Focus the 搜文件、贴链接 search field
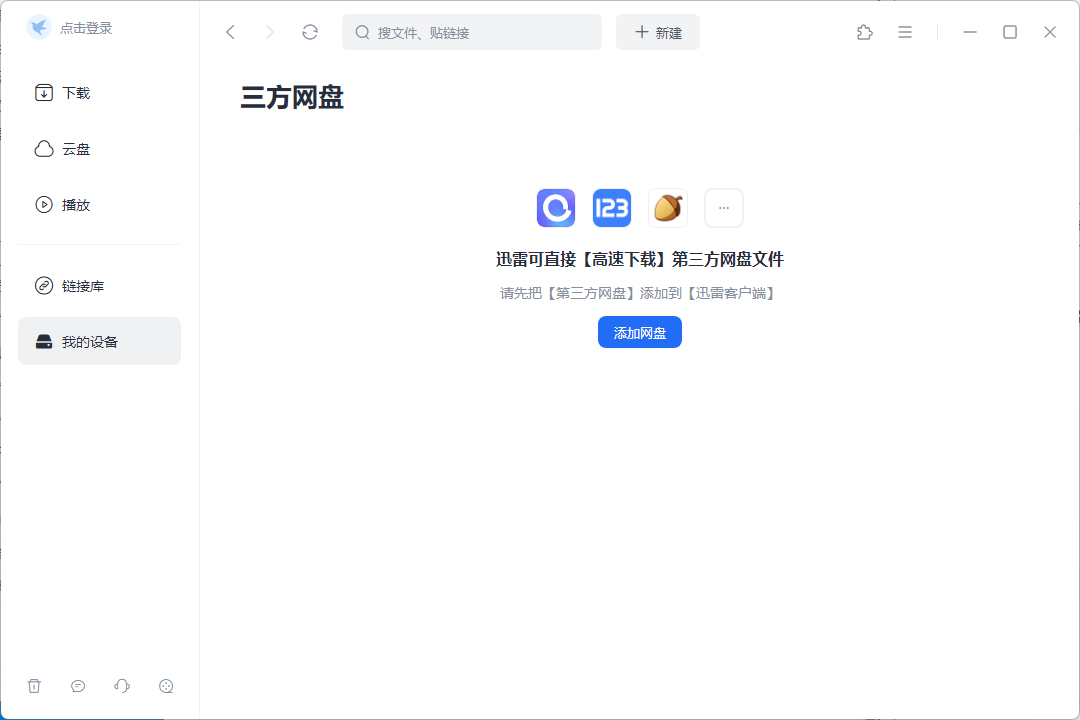The width and height of the screenshot is (1080, 720). [x=472, y=32]
